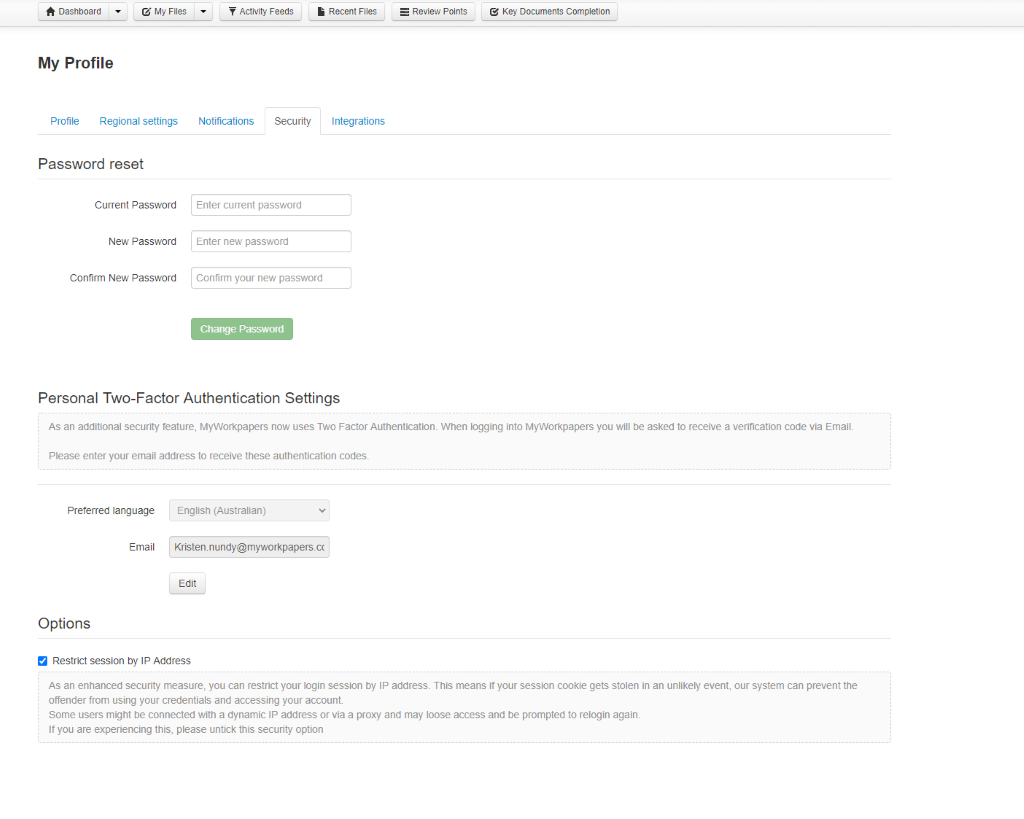Click the My Profile page heading
This screenshot has width=1024, height=819.
pos(76,63)
